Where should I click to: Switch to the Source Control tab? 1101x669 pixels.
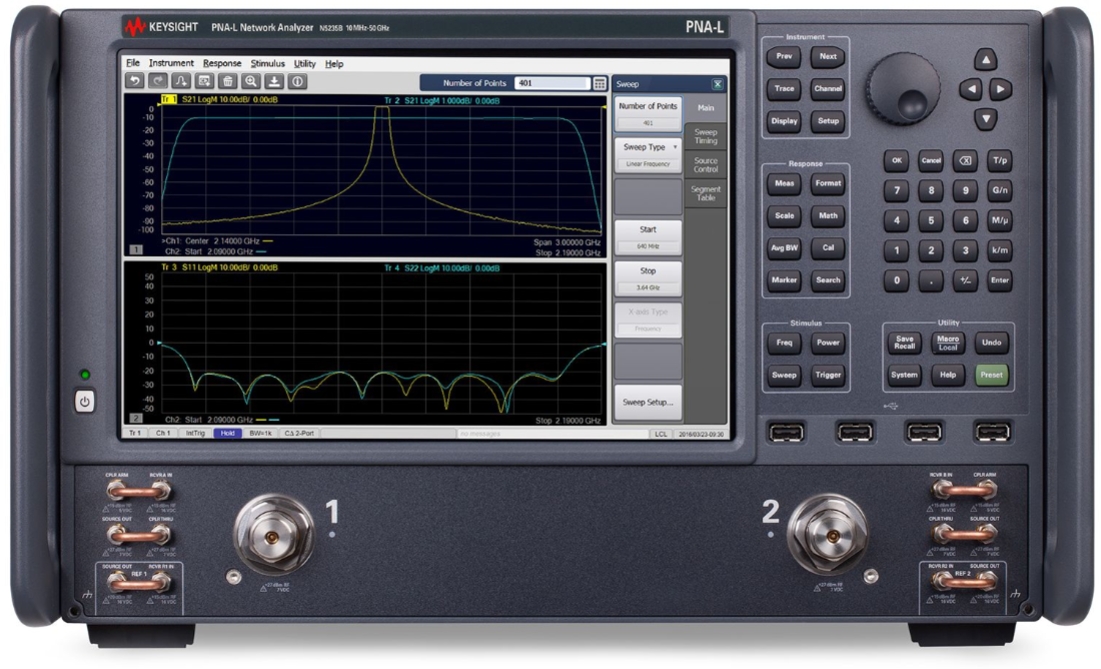pos(706,165)
